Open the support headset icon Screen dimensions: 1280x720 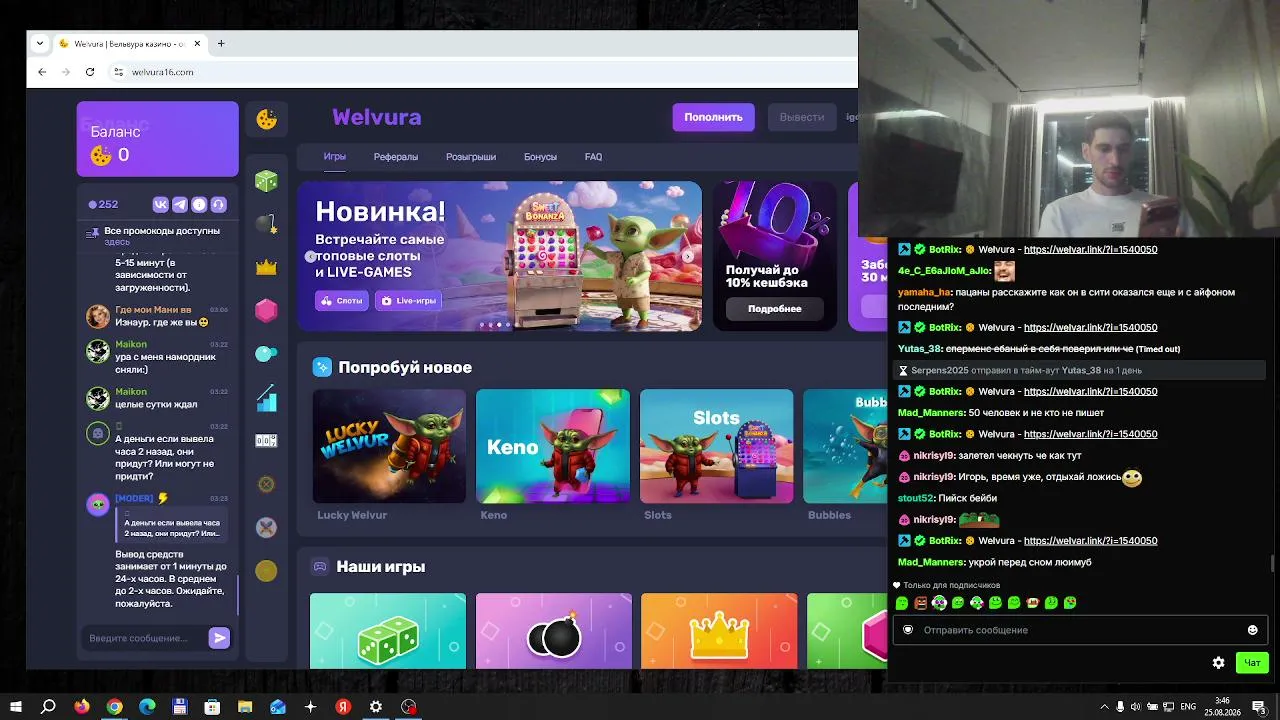tap(218, 204)
